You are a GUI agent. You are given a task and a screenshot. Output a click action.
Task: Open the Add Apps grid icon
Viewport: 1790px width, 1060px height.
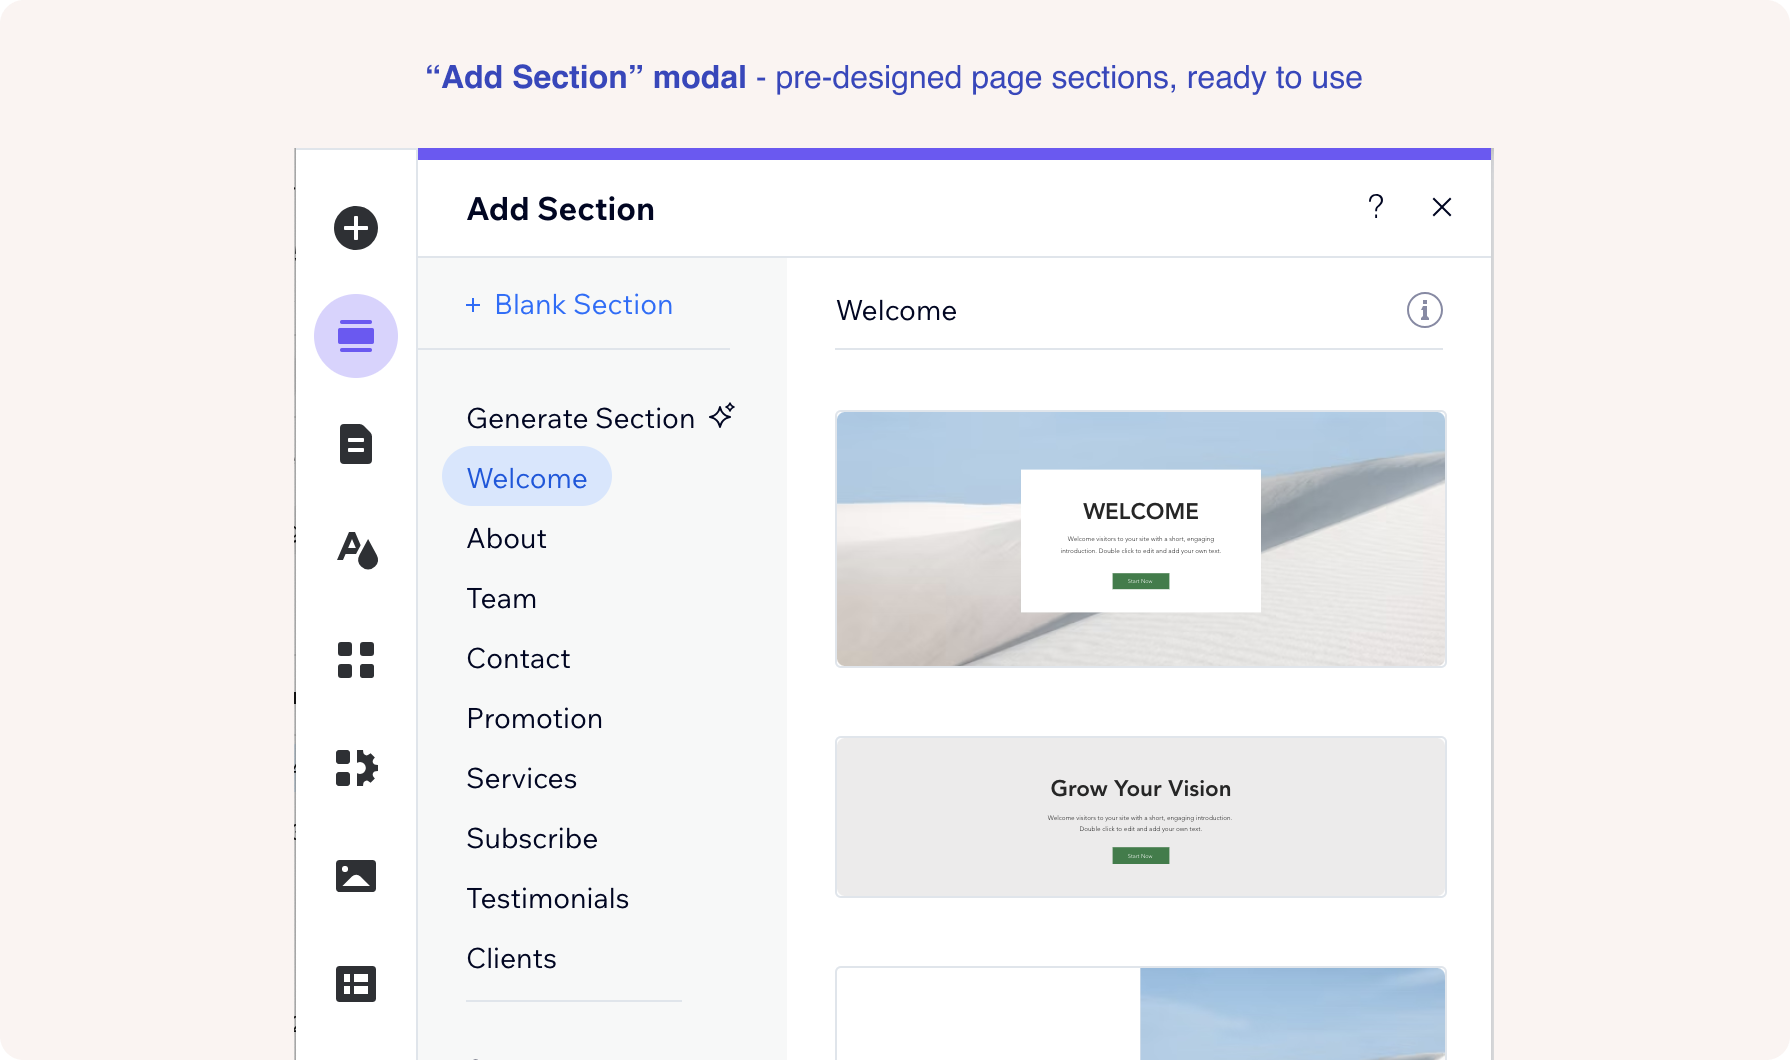356,660
